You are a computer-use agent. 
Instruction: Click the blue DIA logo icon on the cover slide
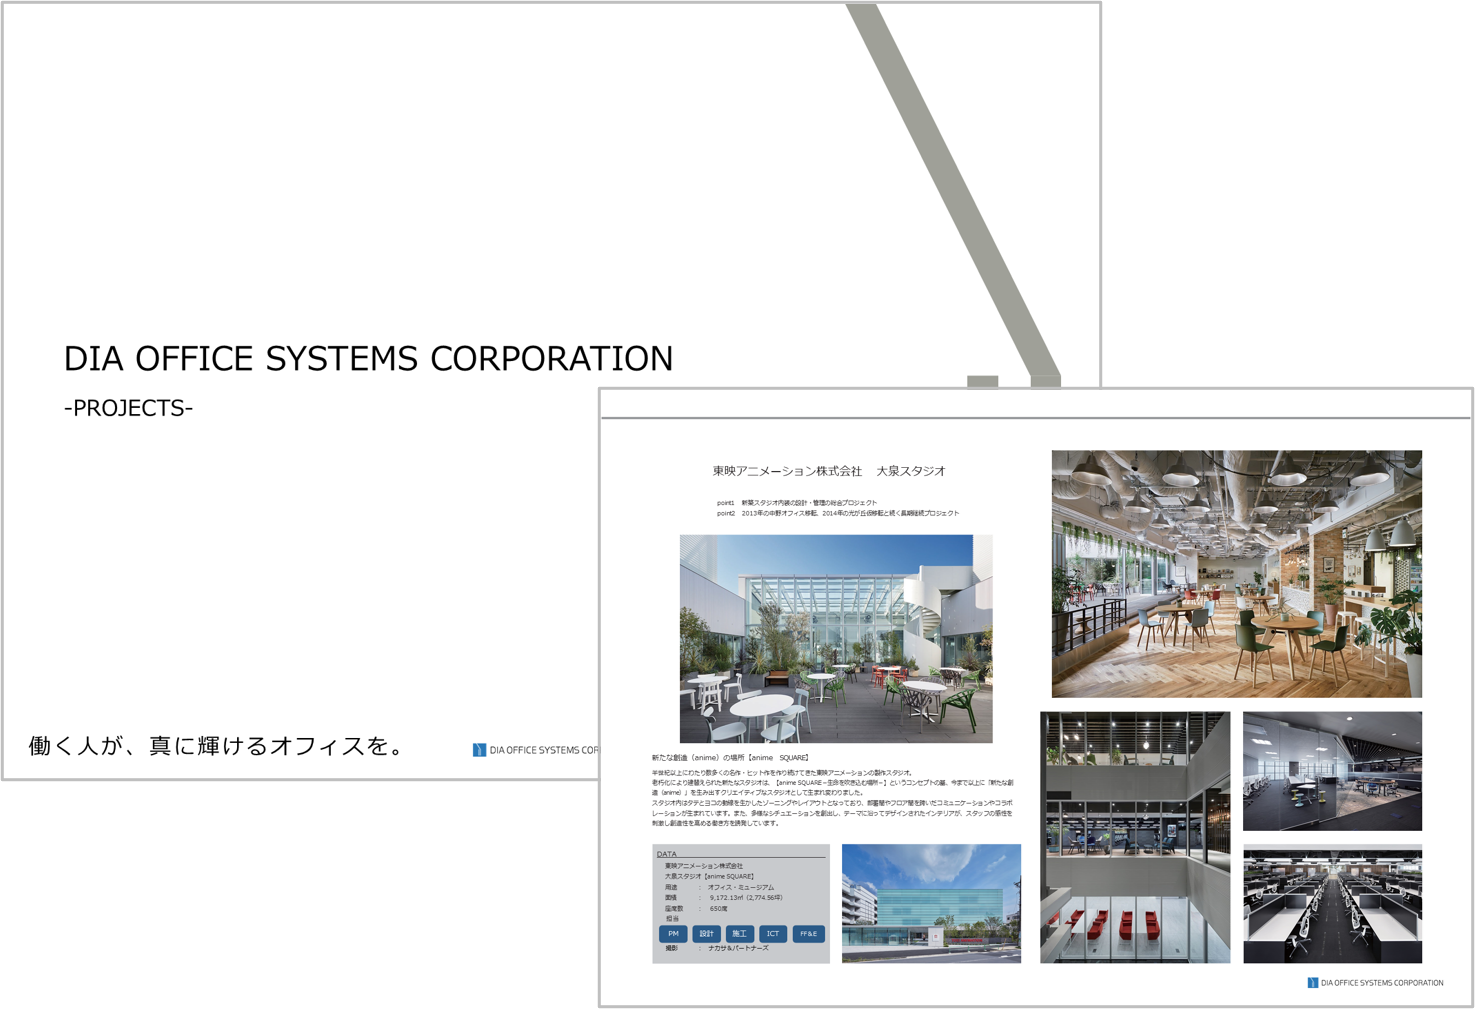coord(479,750)
